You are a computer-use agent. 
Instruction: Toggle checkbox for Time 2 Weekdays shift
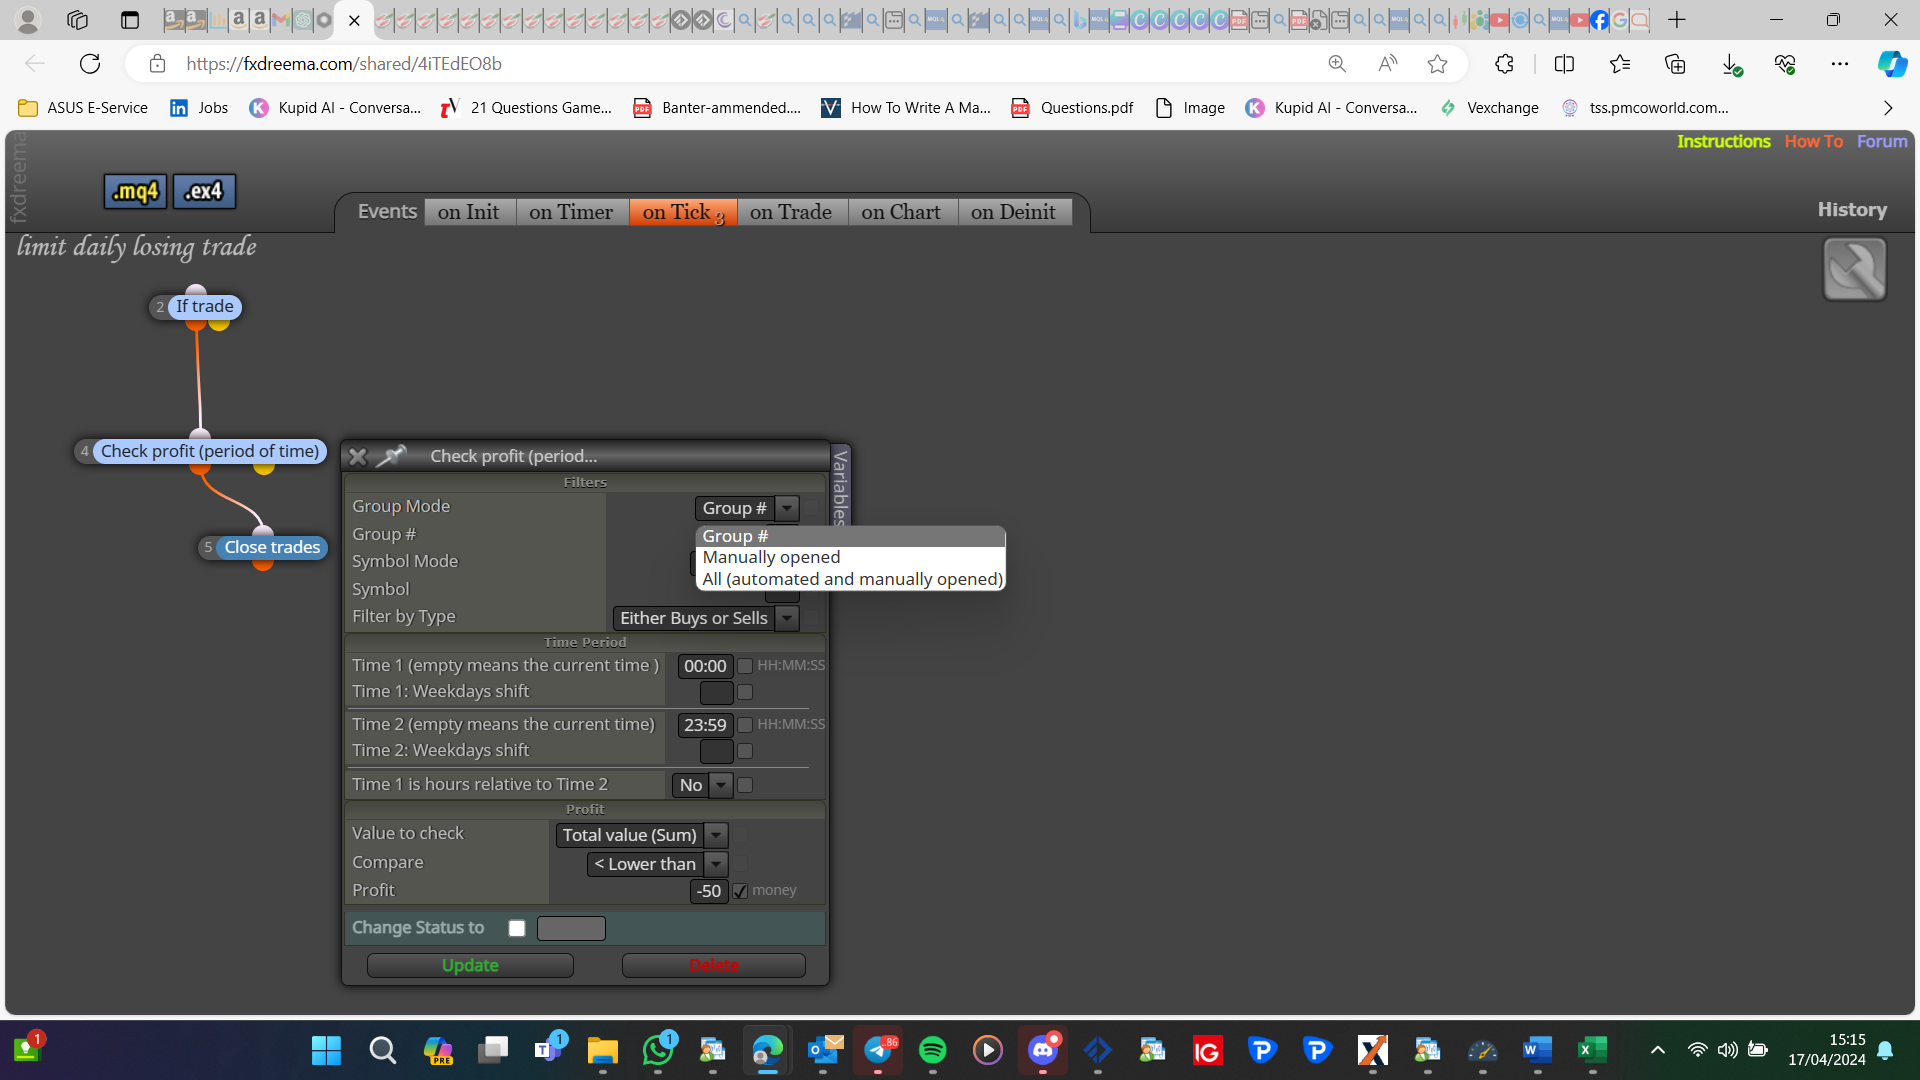tap(745, 751)
